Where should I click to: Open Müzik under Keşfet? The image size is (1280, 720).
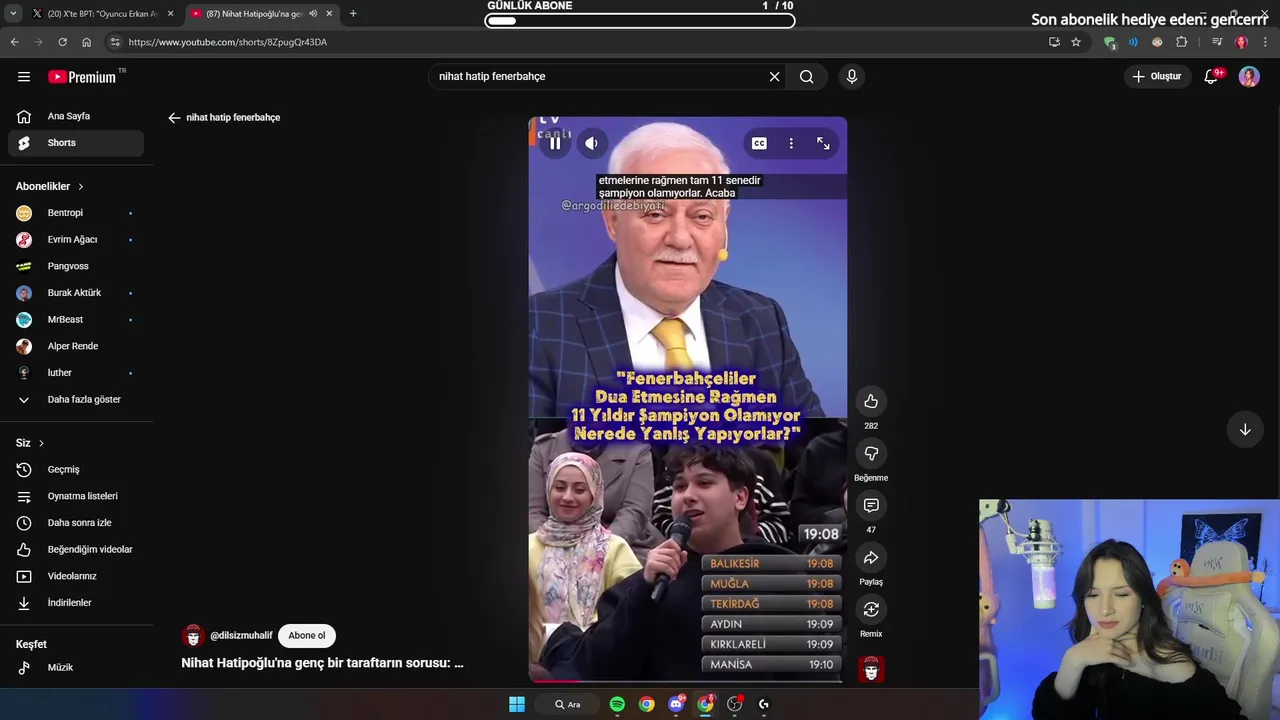pyautogui.click(x=76, y=667)
